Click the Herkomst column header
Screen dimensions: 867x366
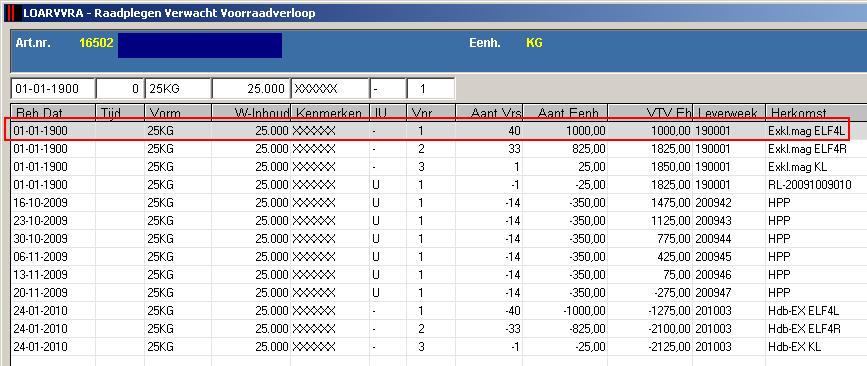[x=816, y=112]
